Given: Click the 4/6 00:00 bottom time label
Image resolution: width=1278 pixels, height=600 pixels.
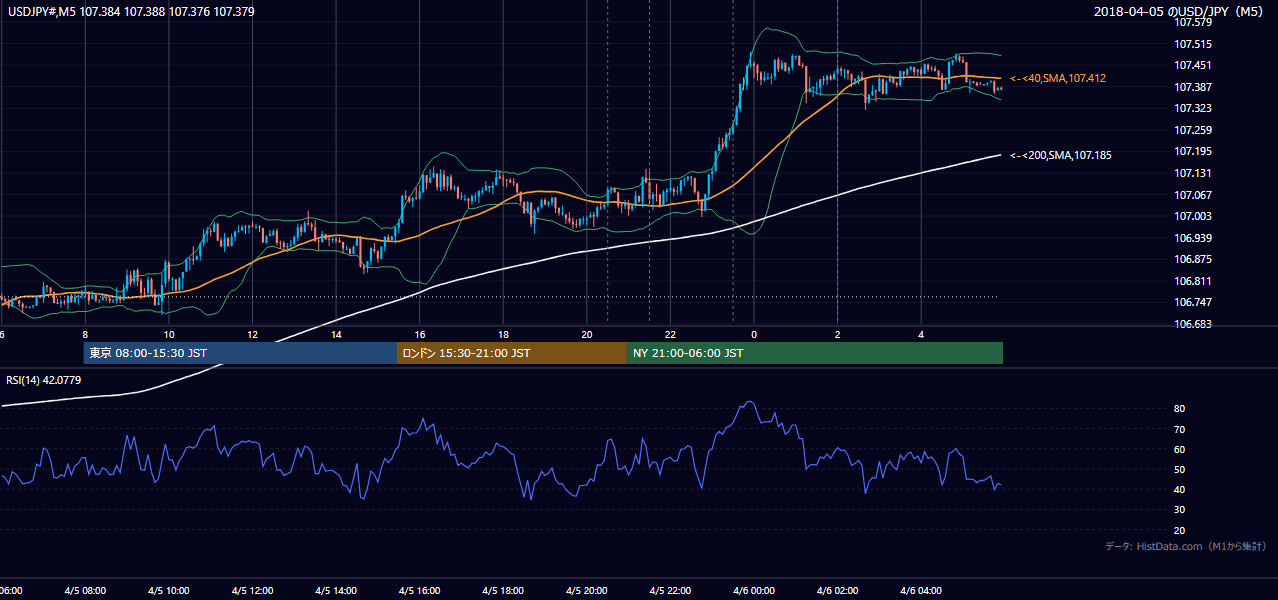Looking at the screenshot, I should (x=754, y=591).
